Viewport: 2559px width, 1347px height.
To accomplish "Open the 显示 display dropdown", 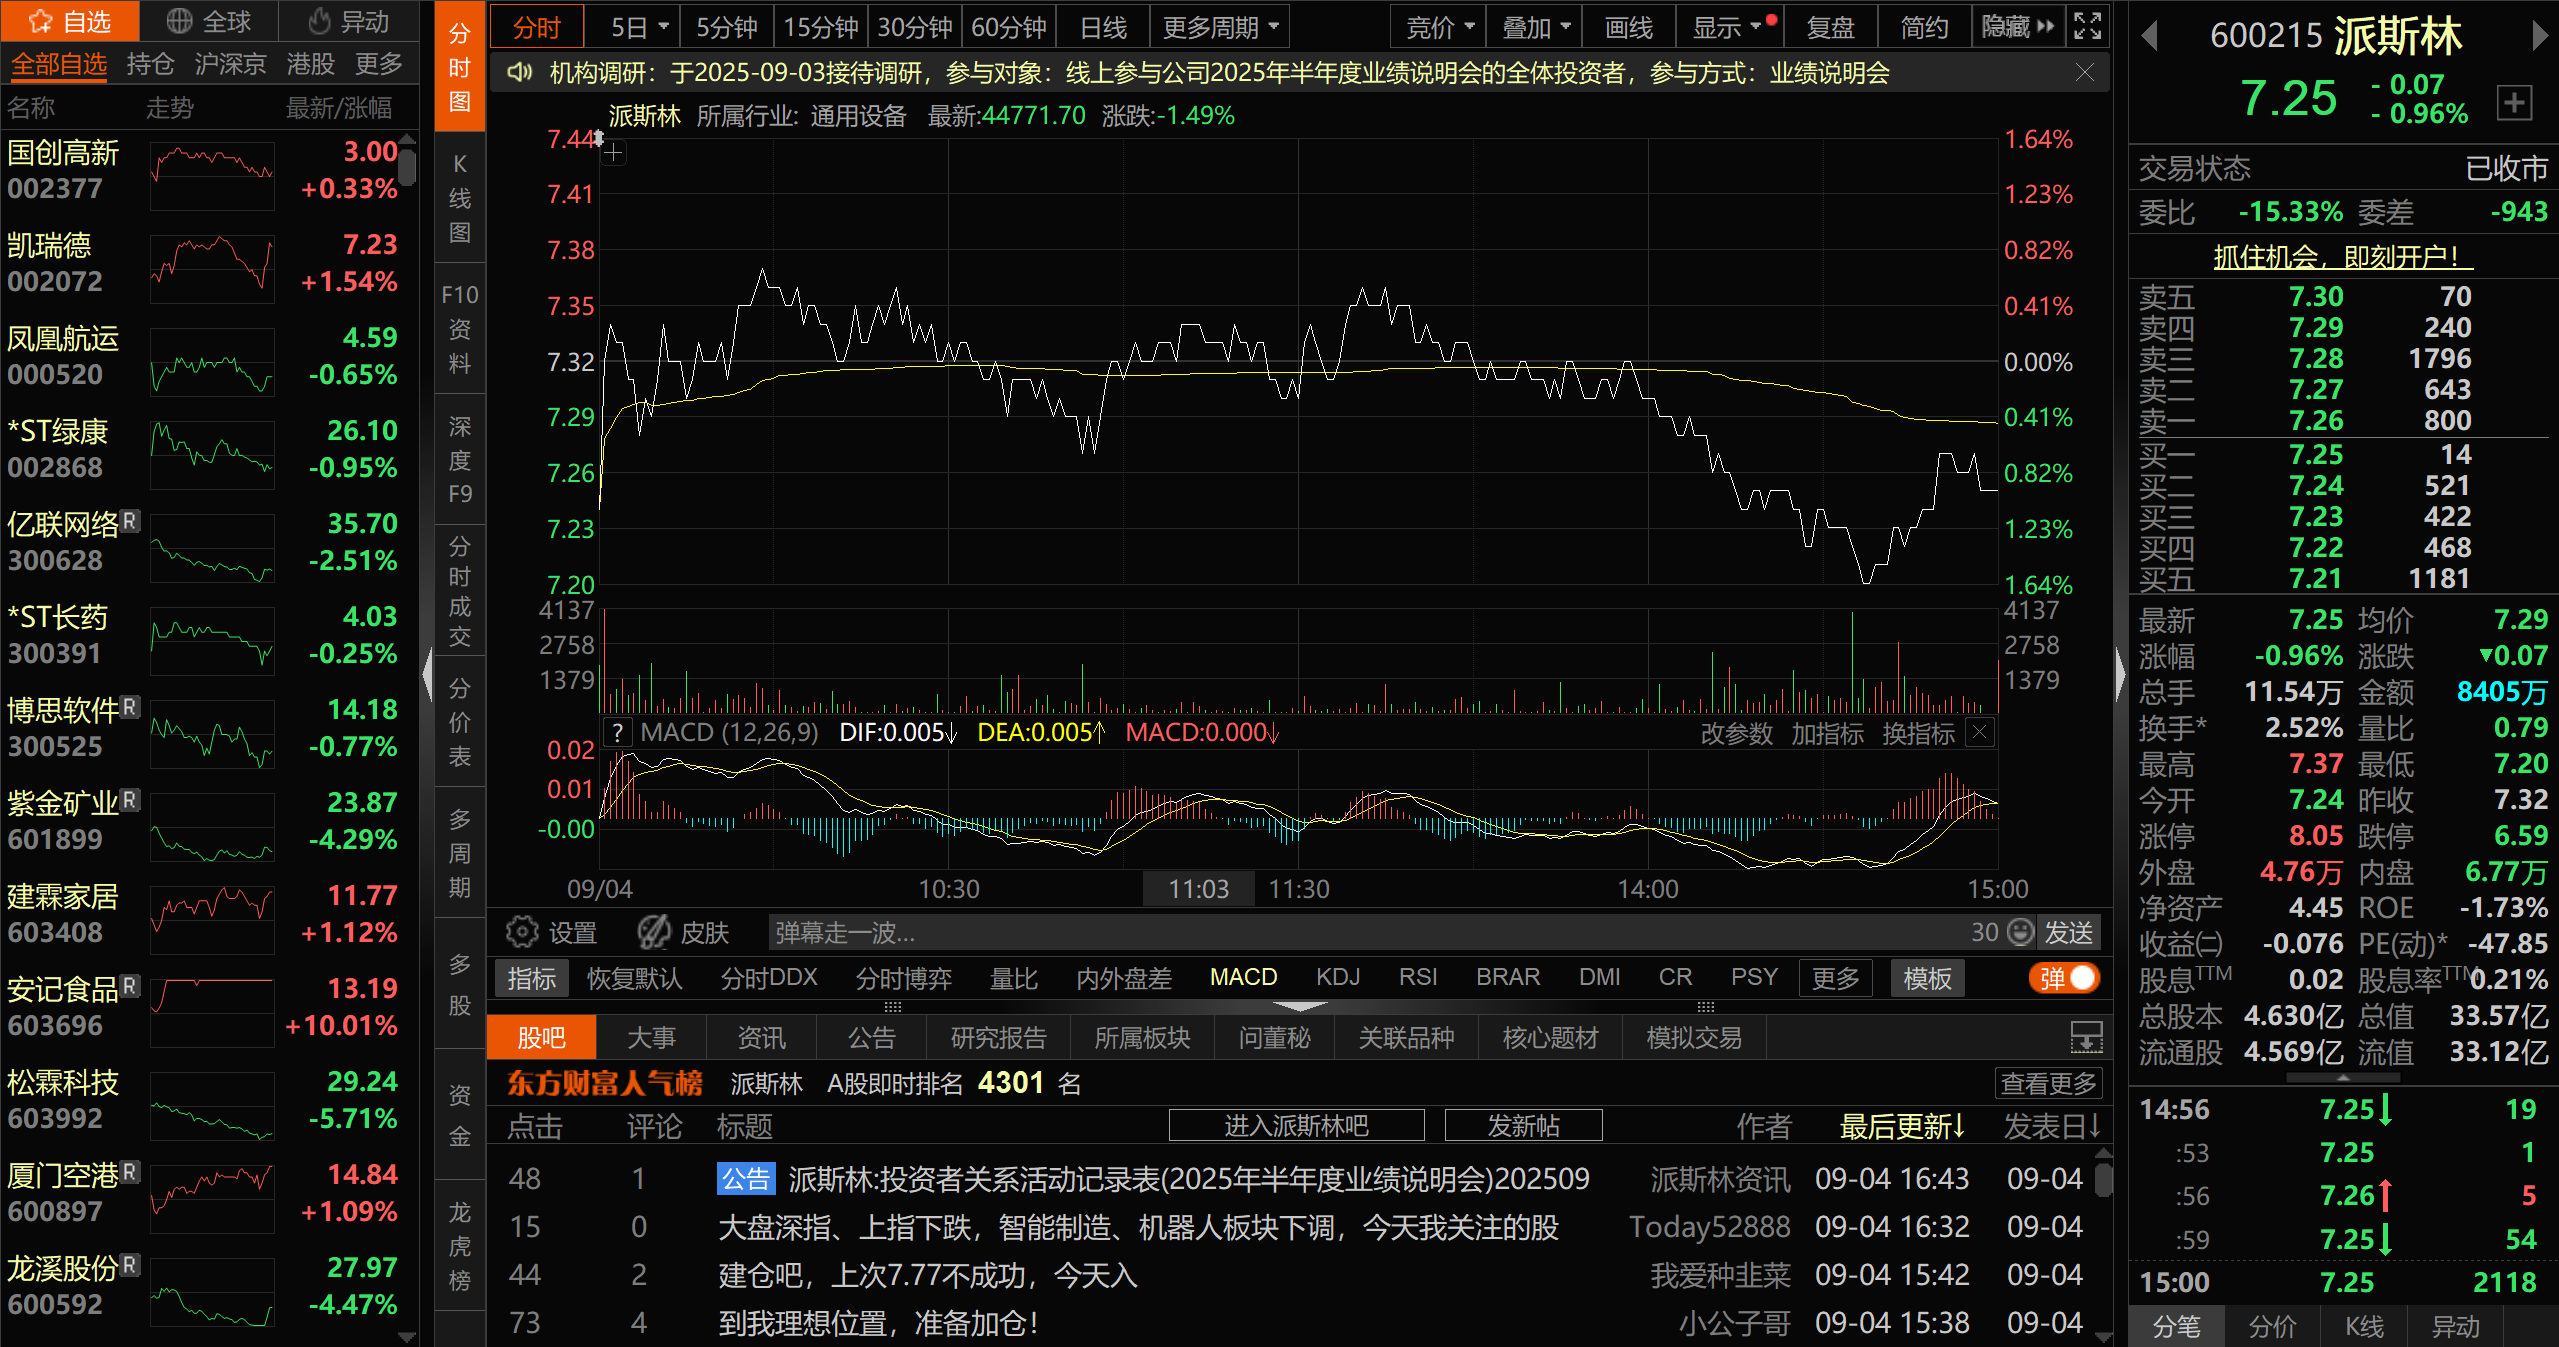I will click(1727, 27).
